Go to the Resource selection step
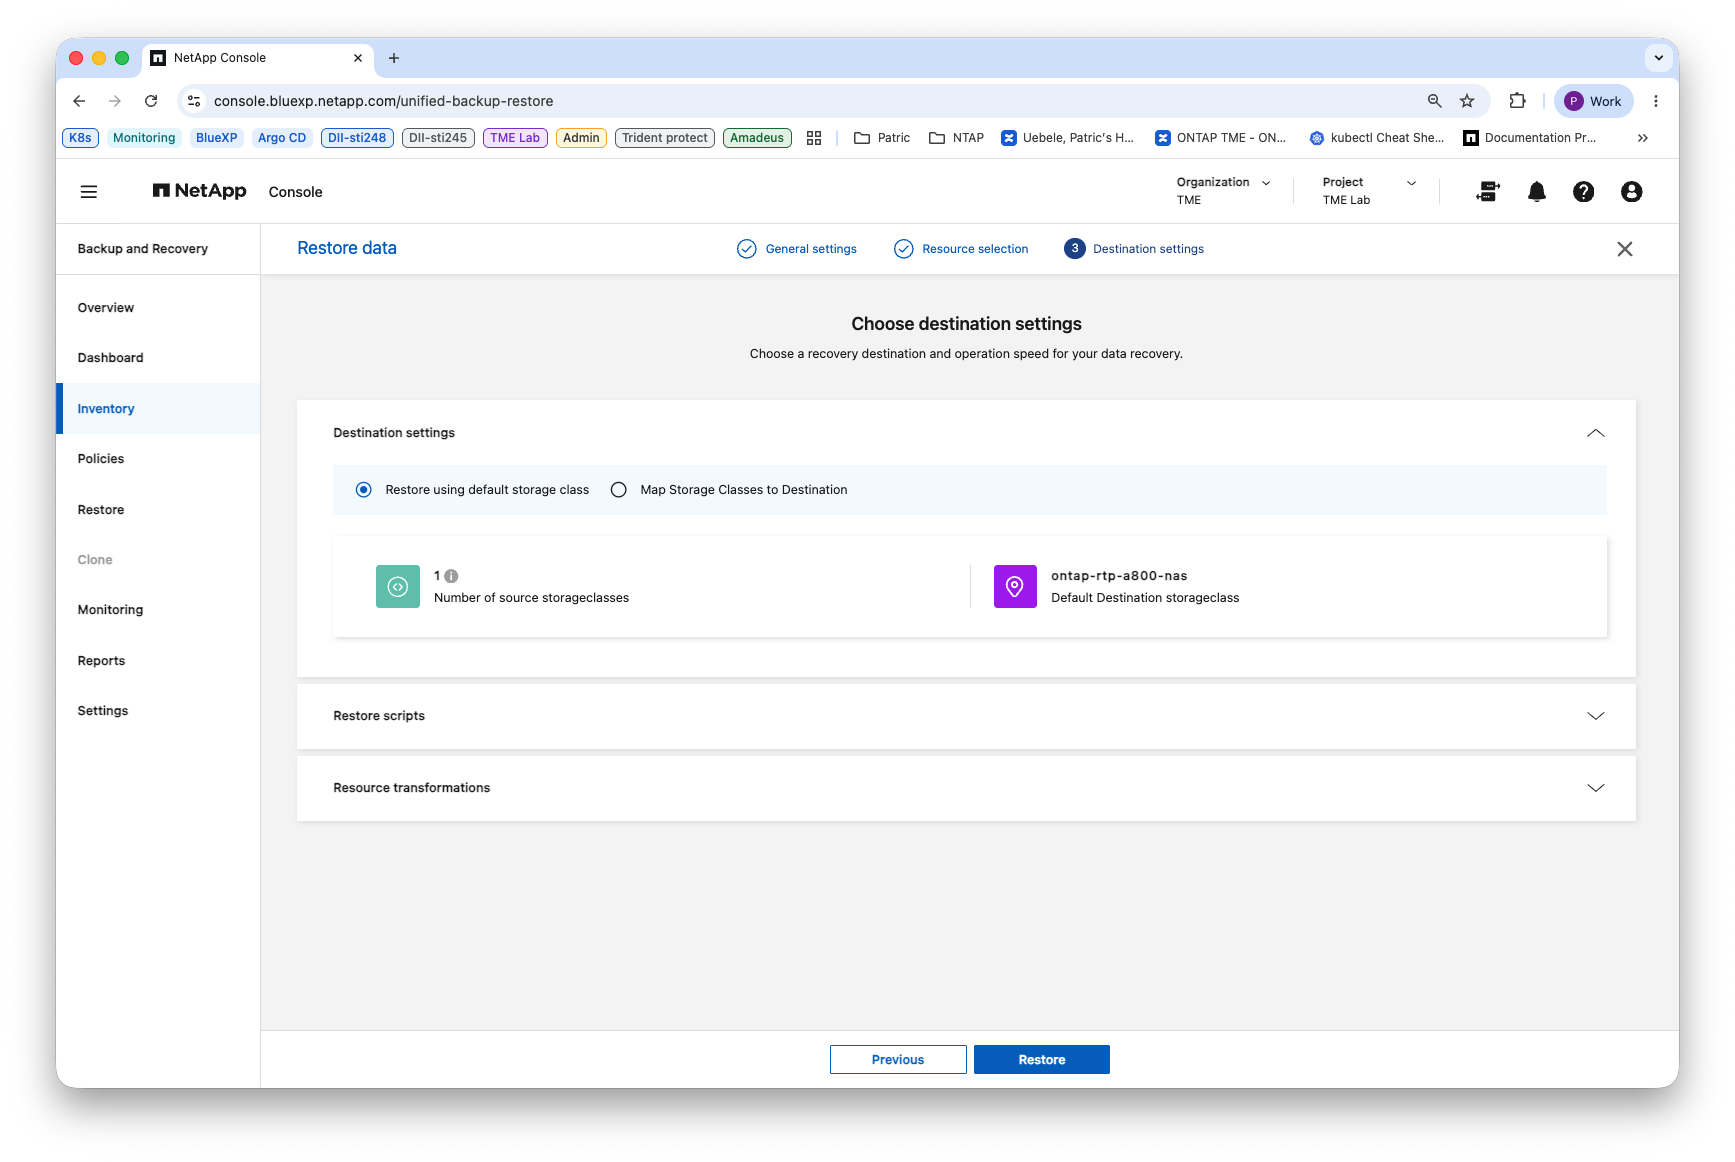 [x=975, y=249]
